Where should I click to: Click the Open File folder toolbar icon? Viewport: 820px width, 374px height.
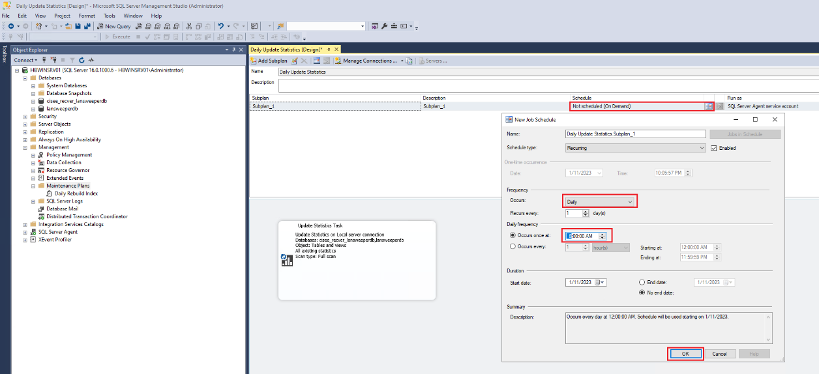(69, 26)
